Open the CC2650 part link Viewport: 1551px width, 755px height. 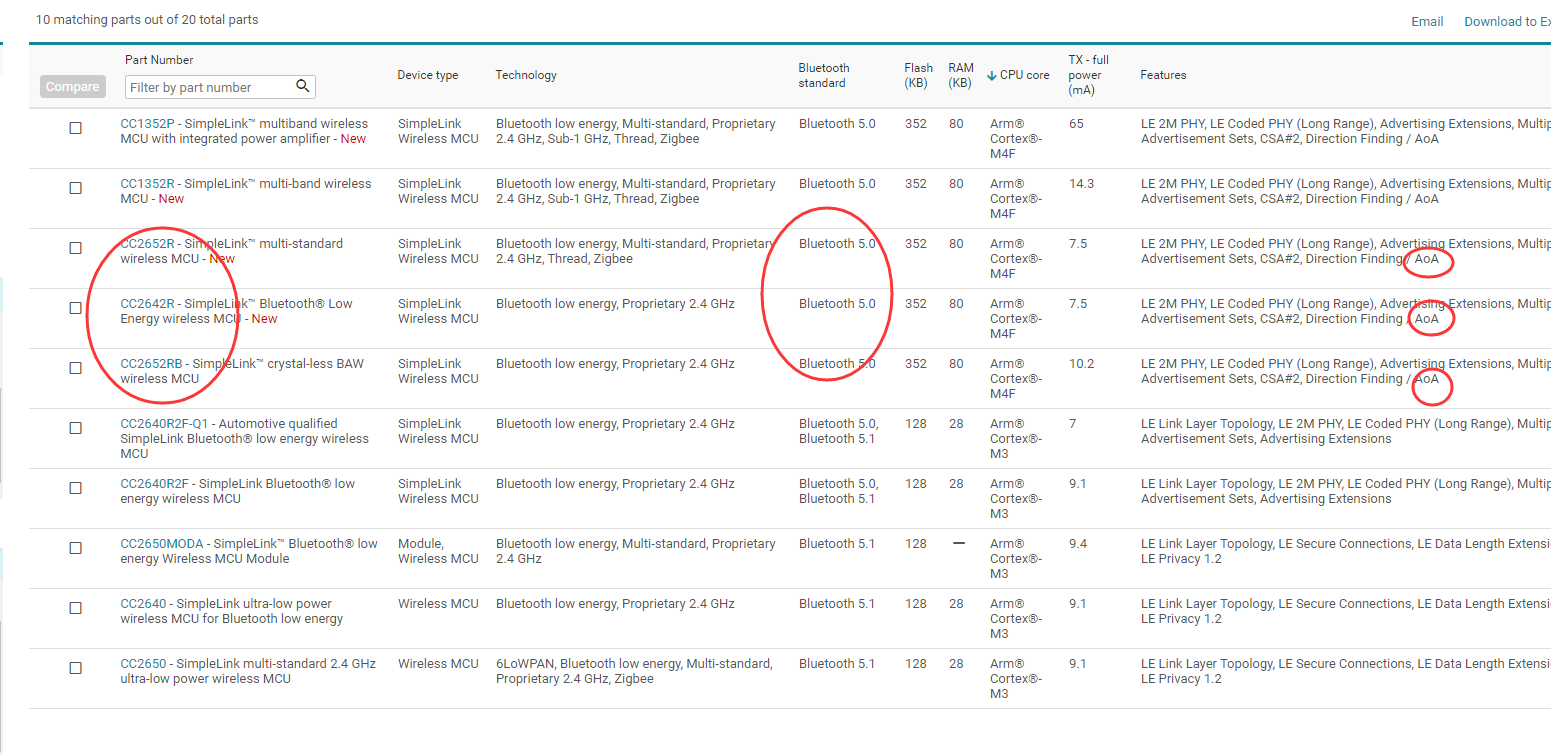pos(142,664)
